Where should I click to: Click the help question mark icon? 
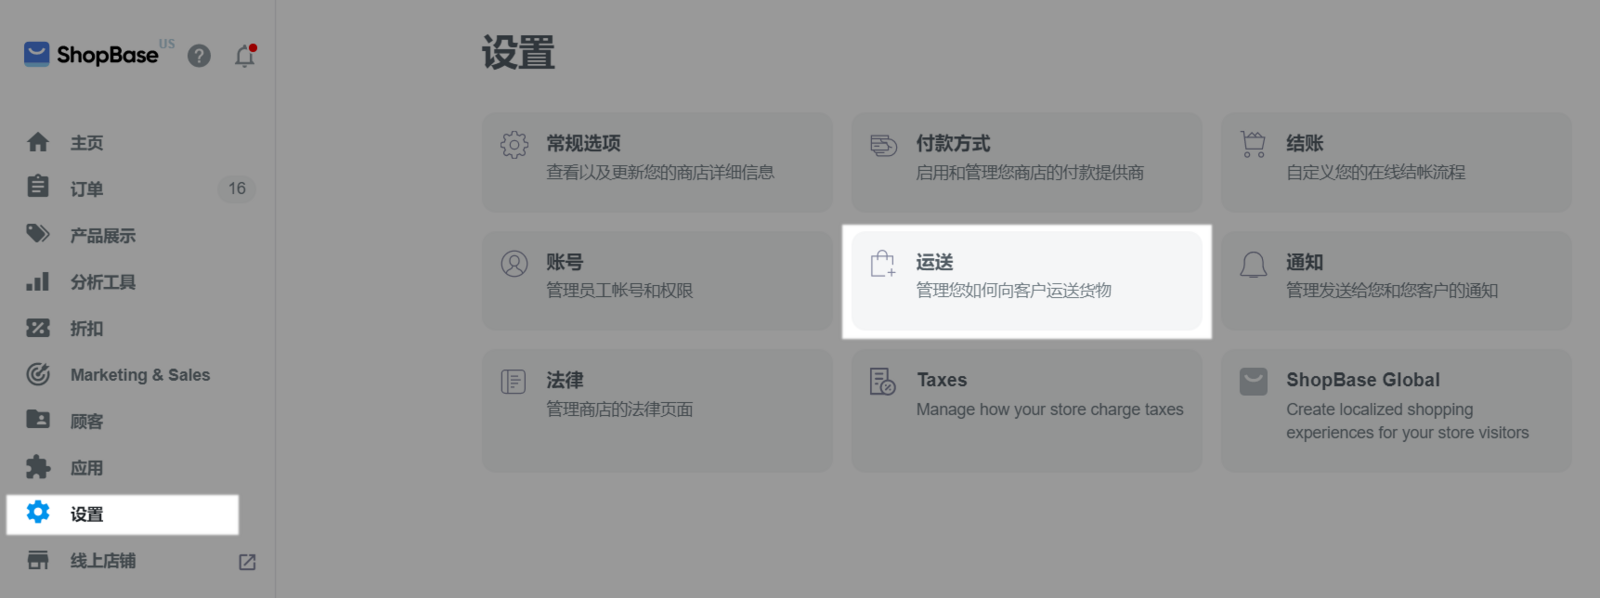click(199, 56)
